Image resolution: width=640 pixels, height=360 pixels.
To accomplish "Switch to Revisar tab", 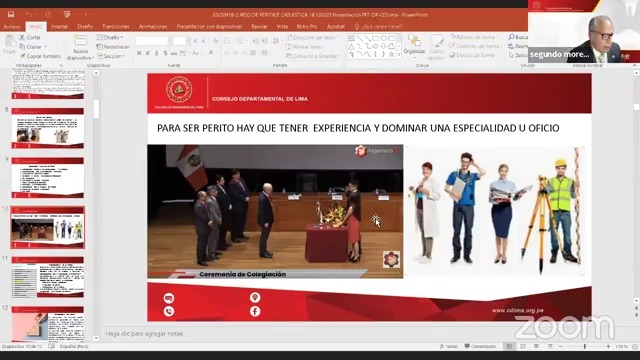I will pyautogui.click(x=259, y=27).
